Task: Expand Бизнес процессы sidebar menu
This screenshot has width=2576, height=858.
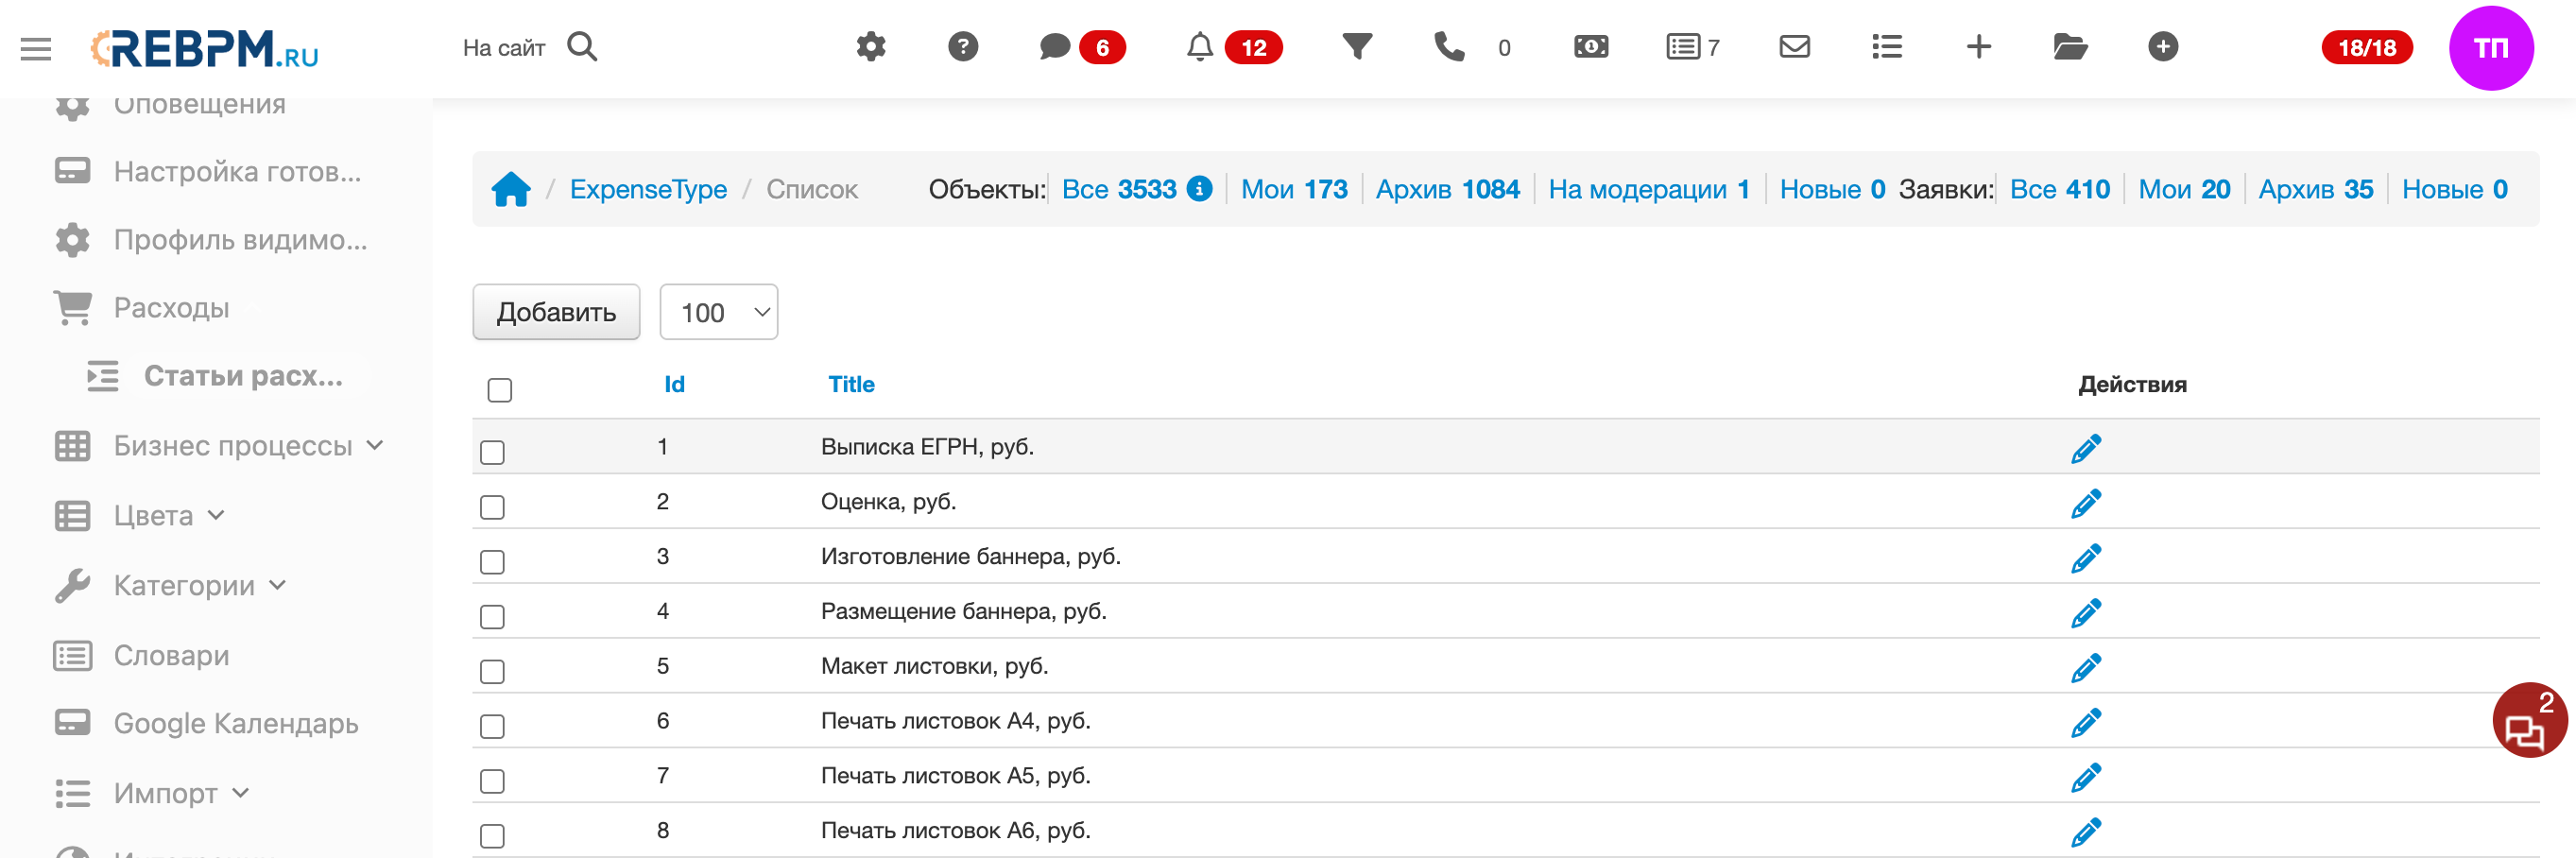Action: 219,445
